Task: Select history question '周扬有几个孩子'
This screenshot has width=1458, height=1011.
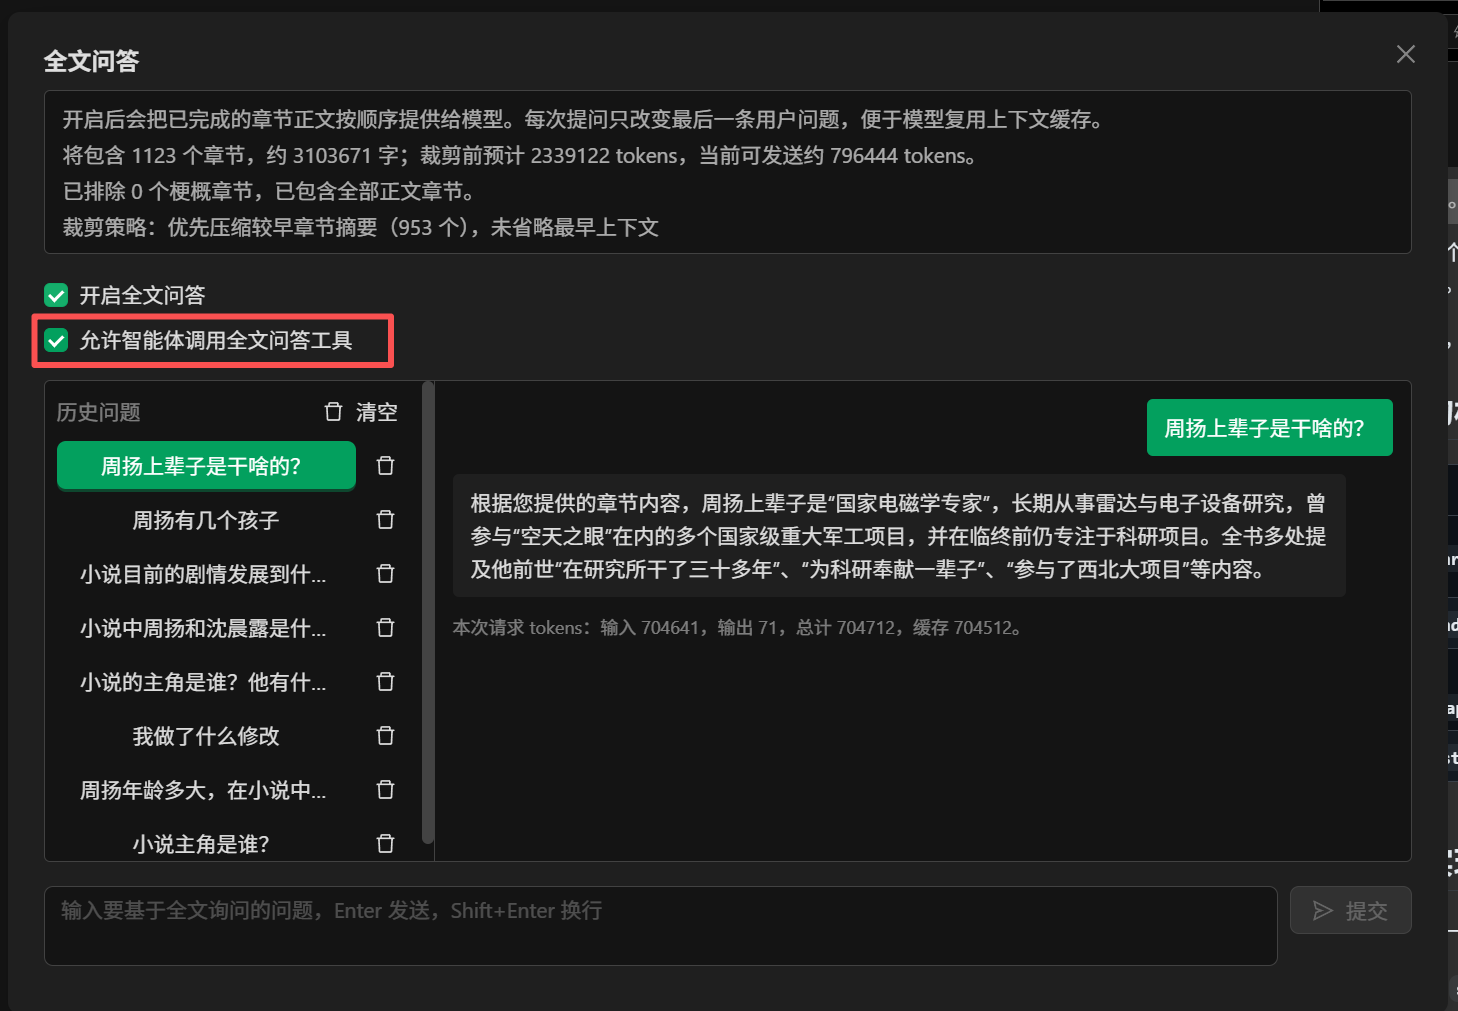Action: point(206,520)
